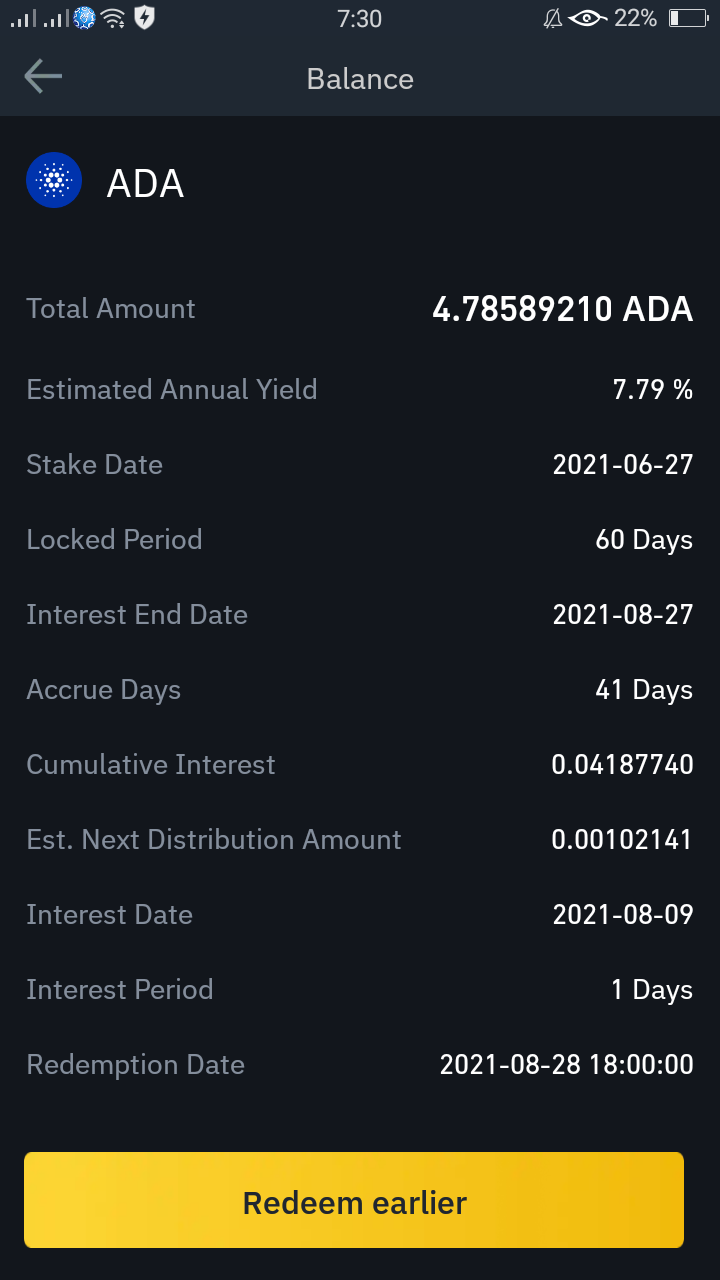Tap the ADA asset name
The image size is (720, 1280).
point(145,184)
